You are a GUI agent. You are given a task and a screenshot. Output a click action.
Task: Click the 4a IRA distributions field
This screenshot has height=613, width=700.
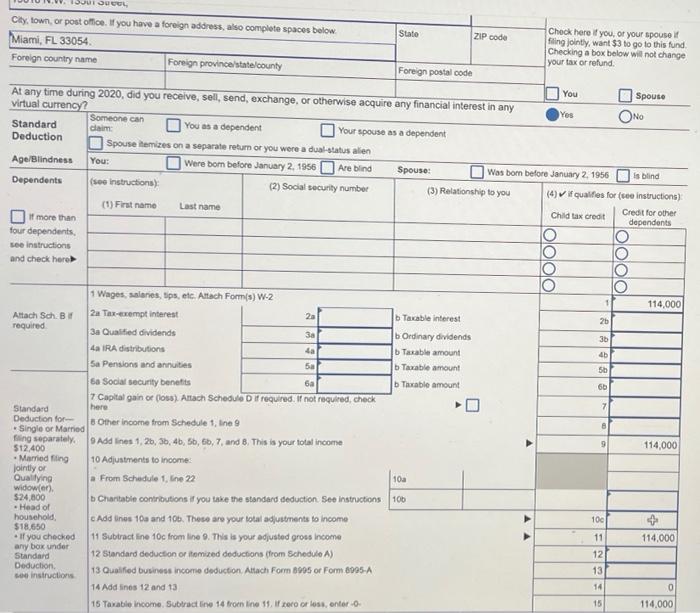click(x=354, y=351)
